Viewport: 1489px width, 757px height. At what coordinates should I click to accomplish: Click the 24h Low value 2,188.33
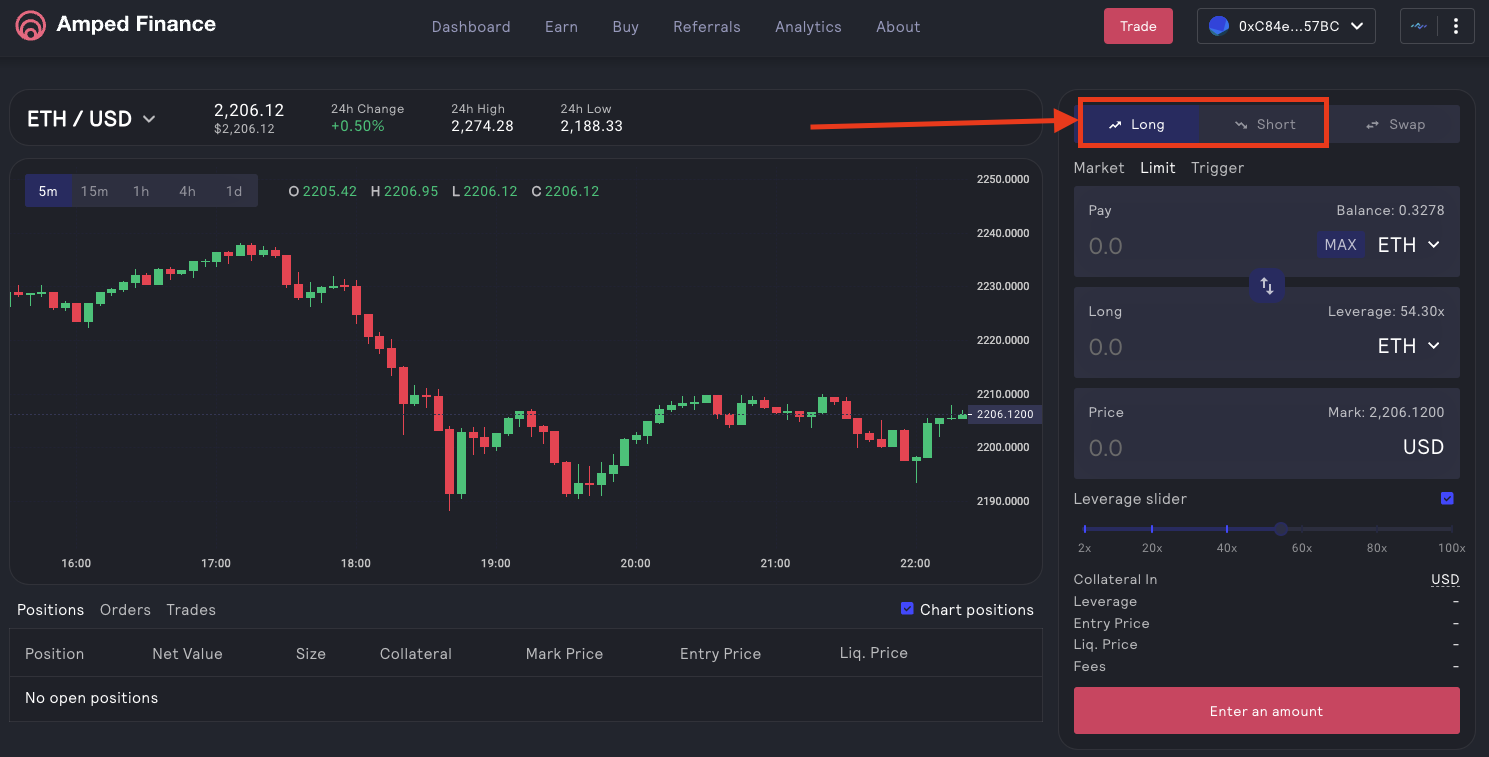click(591, 127)
